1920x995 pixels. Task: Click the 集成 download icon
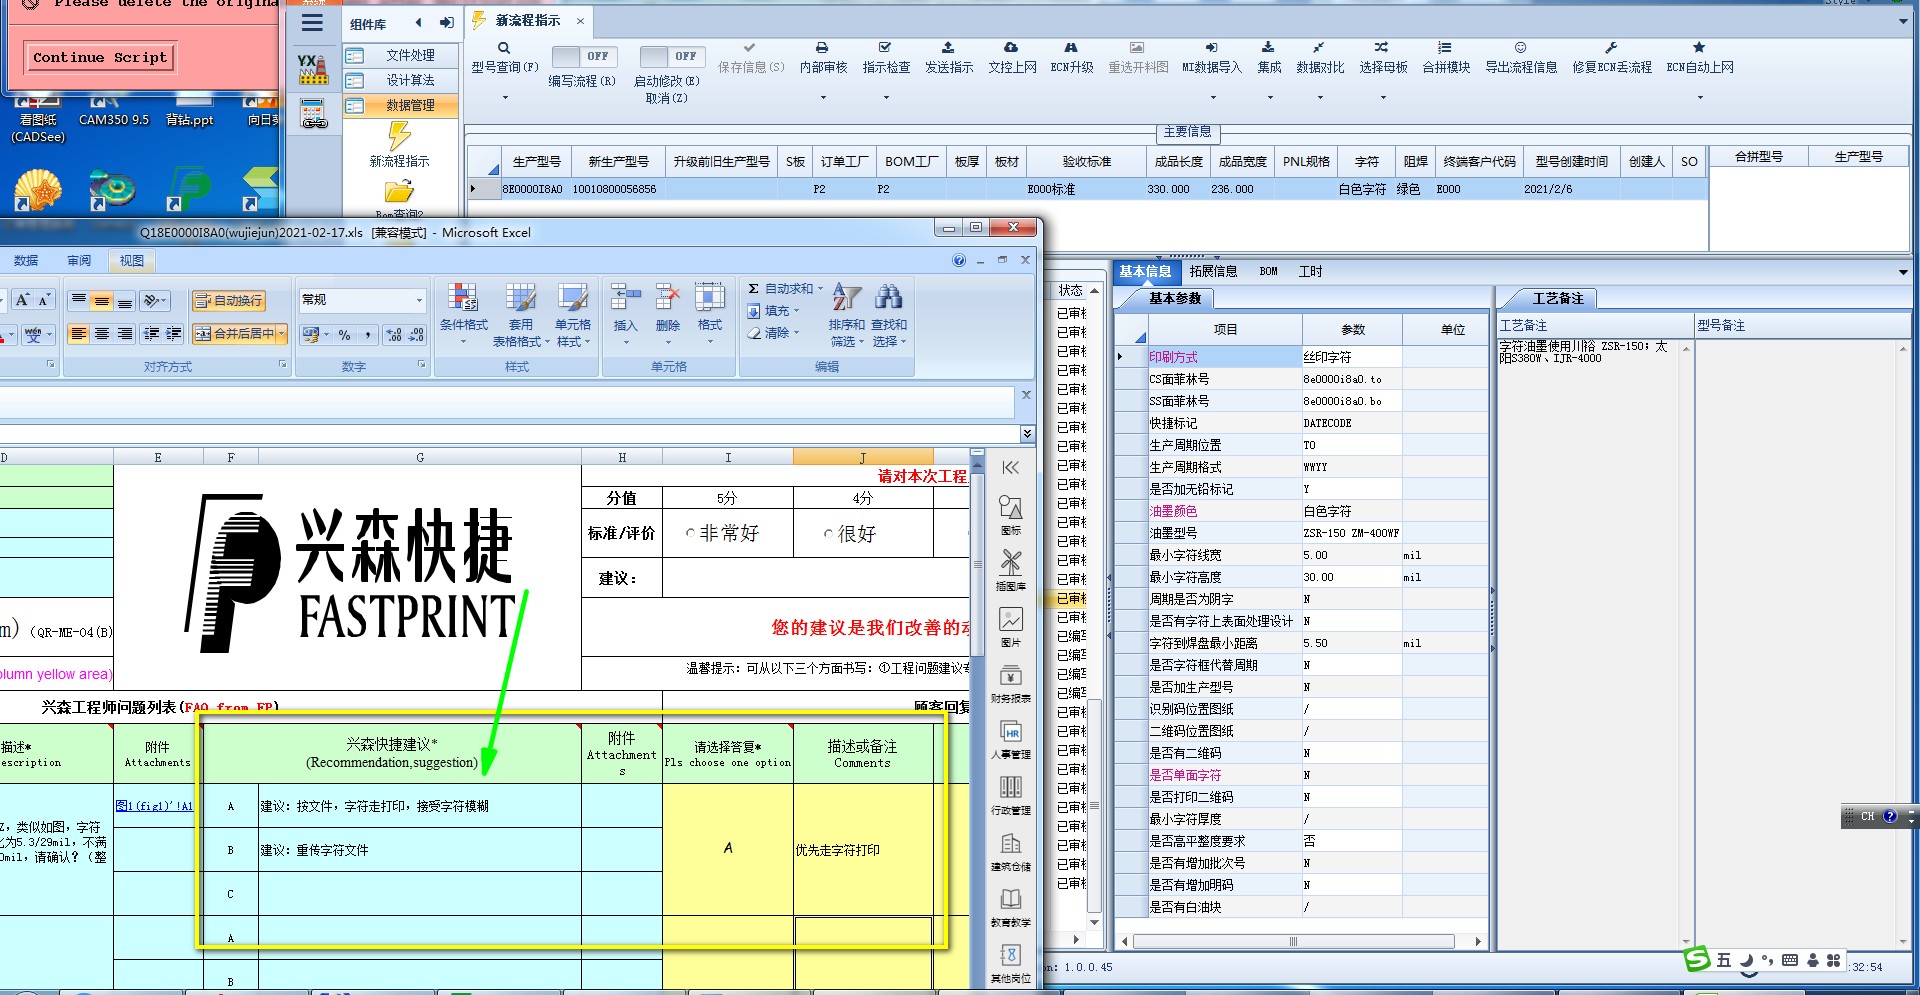(1268, 47)
